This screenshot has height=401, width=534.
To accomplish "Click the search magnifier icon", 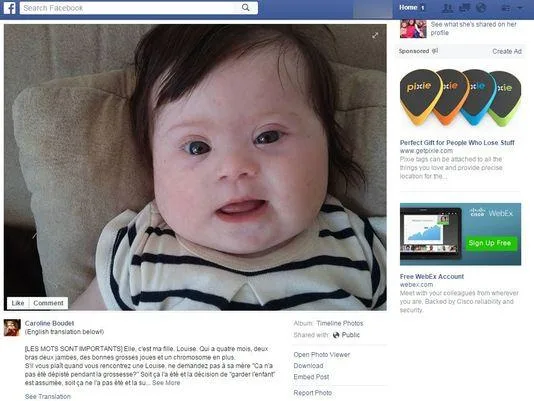I will [x=245, y=7].
